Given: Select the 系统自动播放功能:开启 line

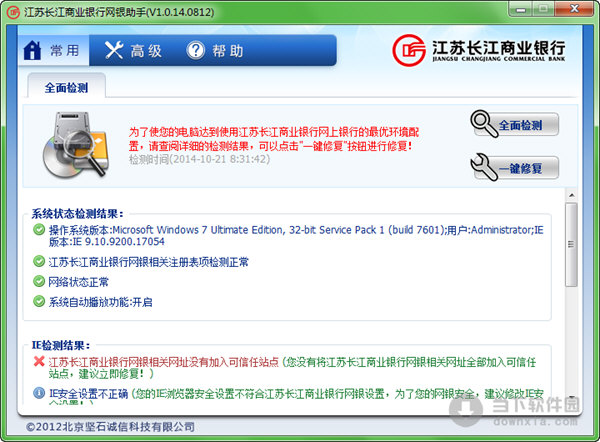Looking at the screenshot, I should click(101, 302).
